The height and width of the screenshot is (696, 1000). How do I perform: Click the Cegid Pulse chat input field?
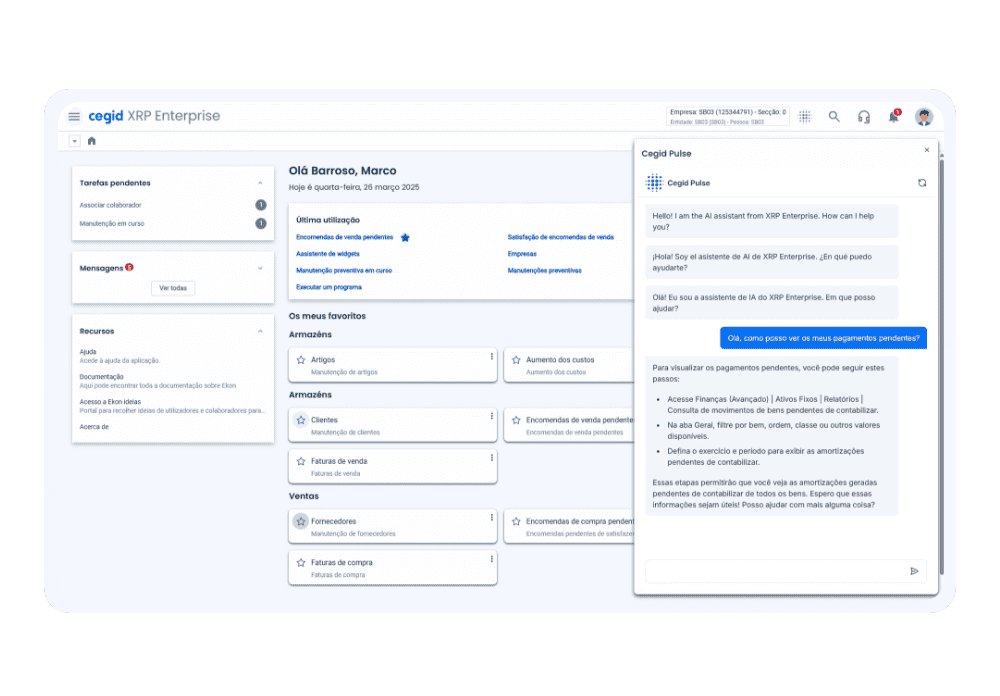[x=775, y=571]
